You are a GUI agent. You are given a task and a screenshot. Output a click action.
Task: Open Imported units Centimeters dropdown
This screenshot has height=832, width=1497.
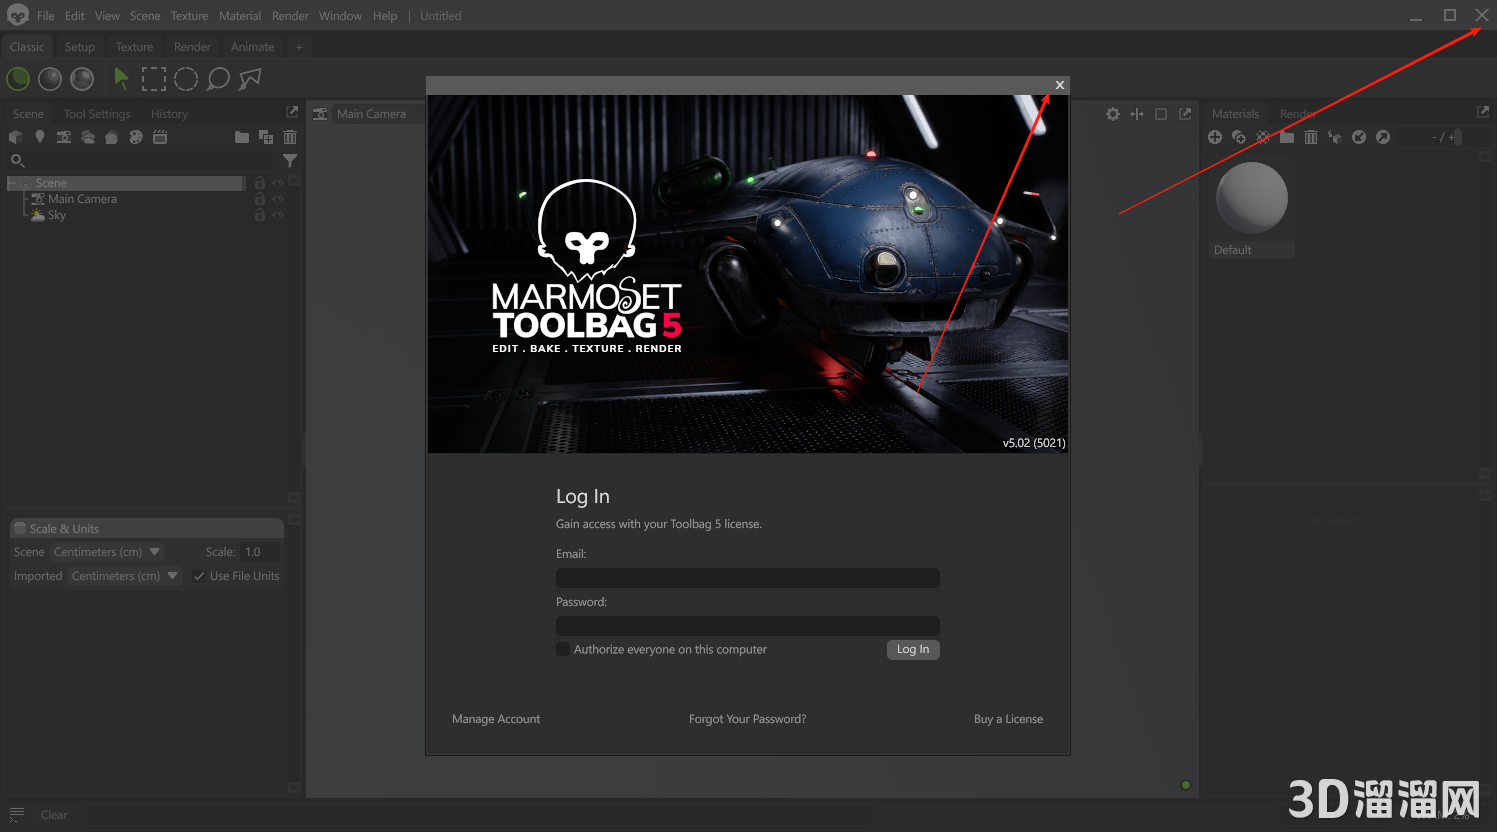(x=125, y=576)
